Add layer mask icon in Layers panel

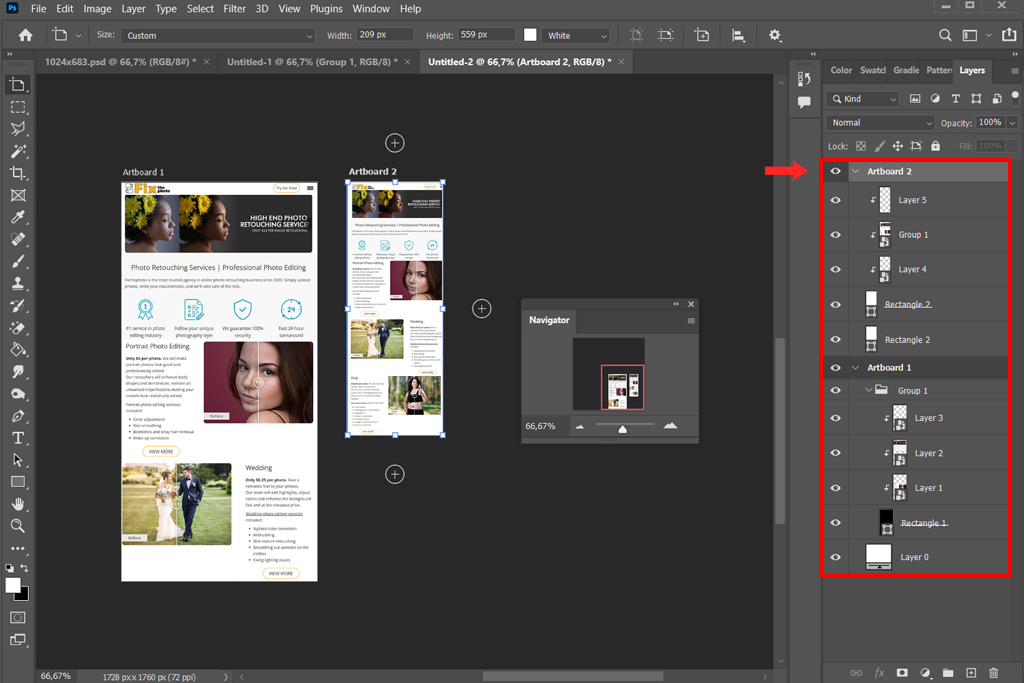point(902,673)
